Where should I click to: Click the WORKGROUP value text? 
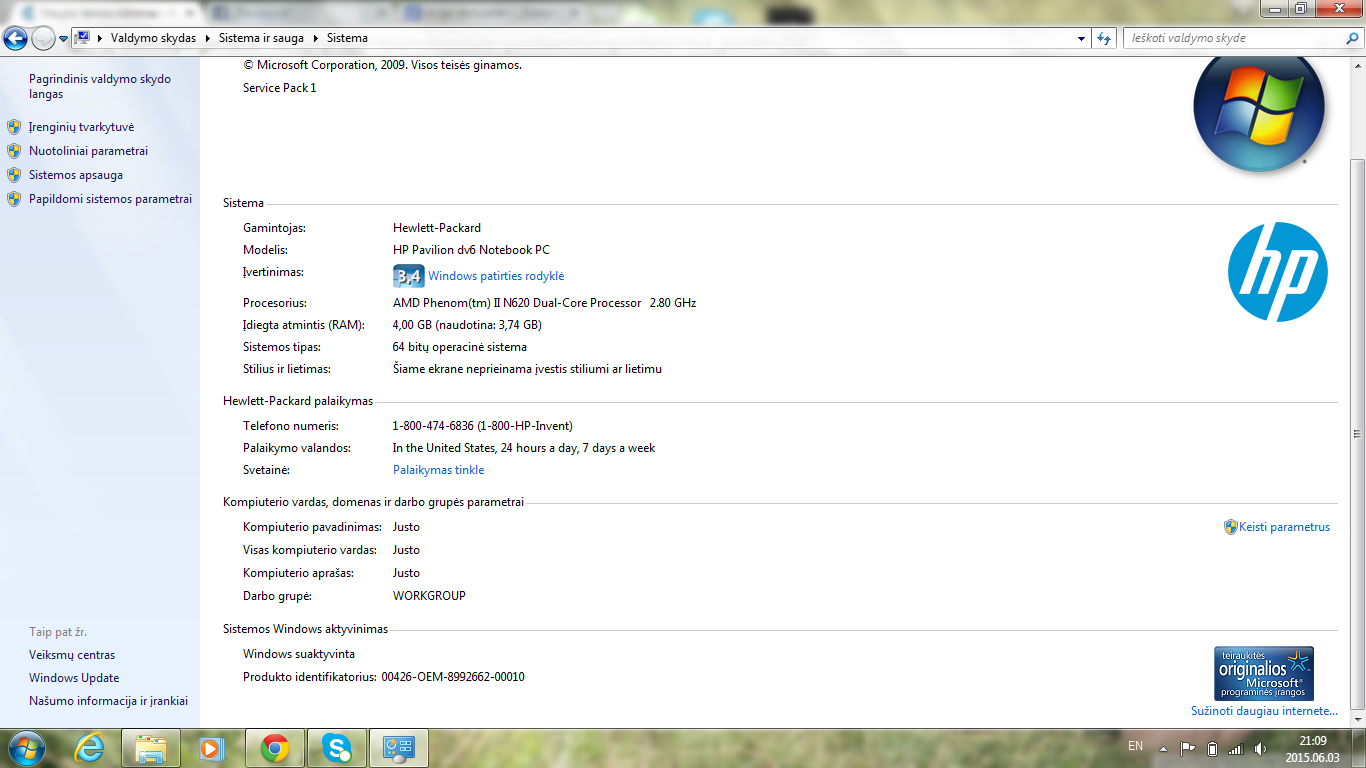click(x=429, y=596)
